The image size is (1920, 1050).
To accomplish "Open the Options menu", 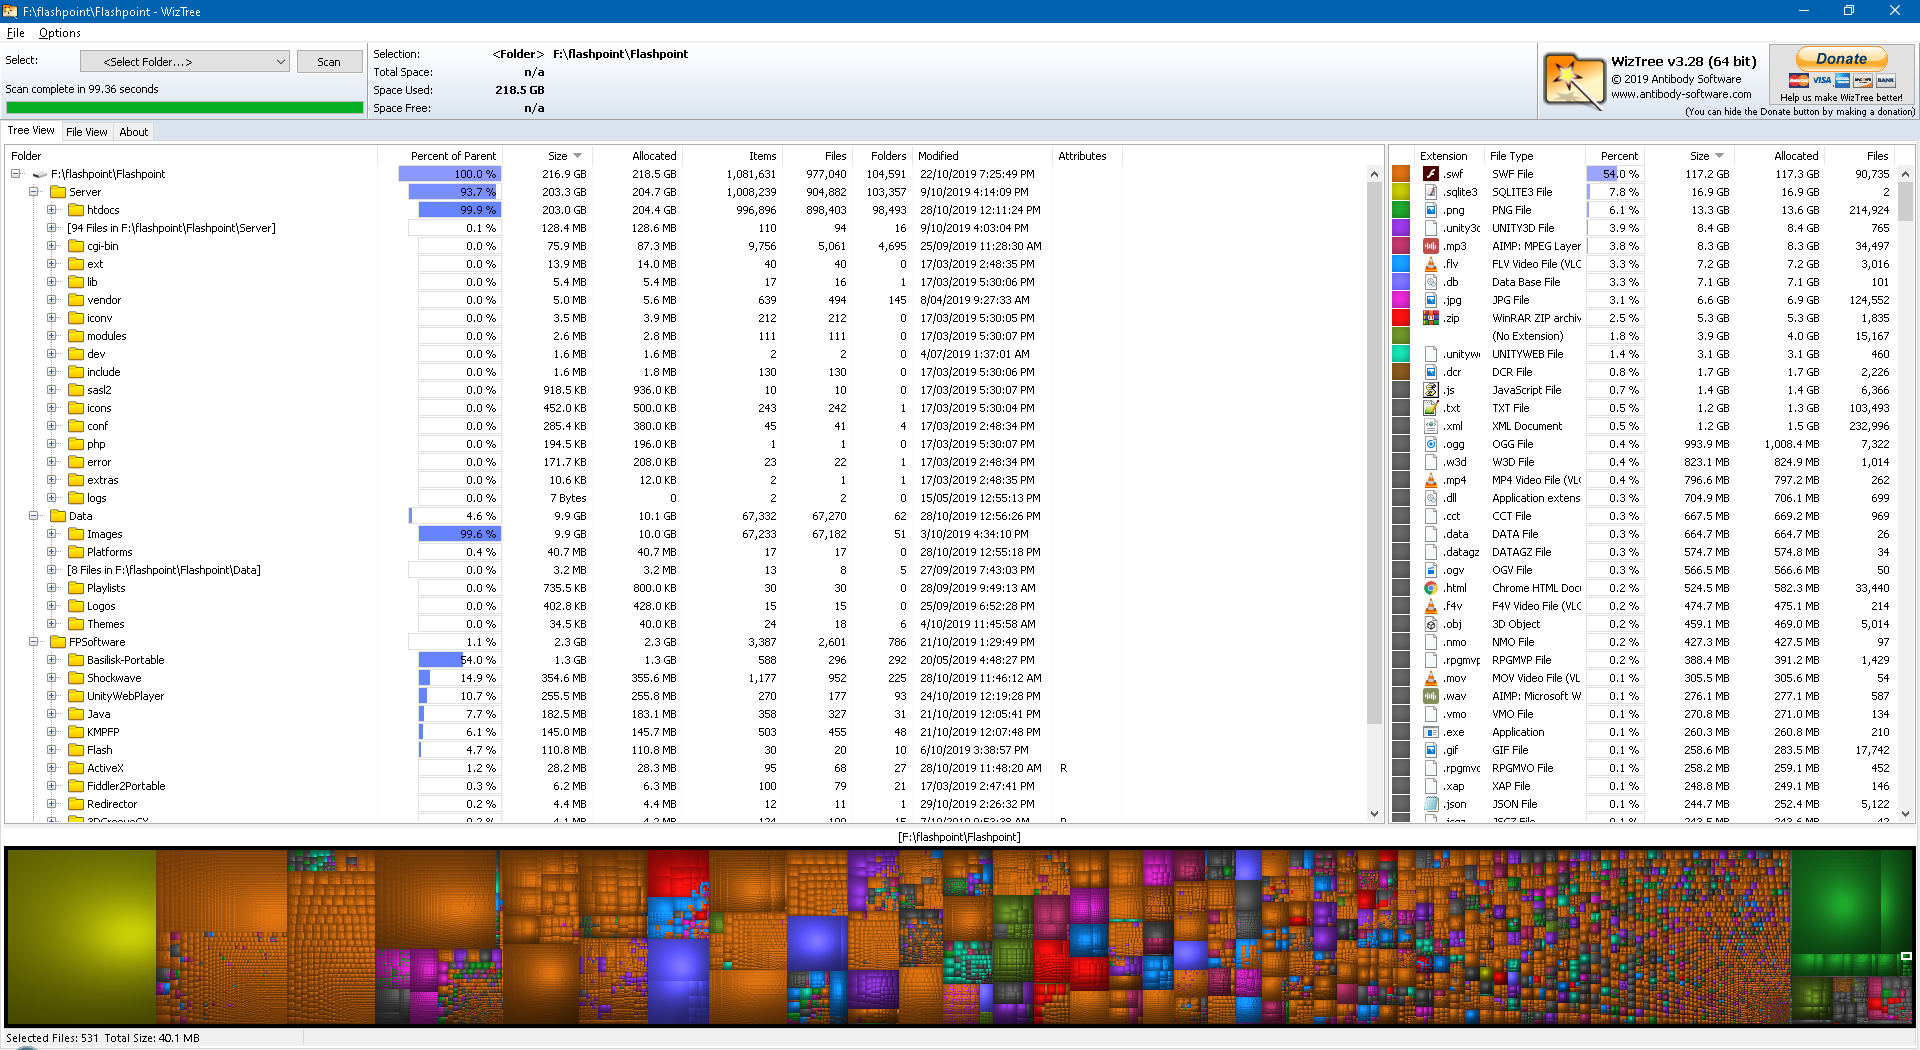I will [x=60, y=33].
